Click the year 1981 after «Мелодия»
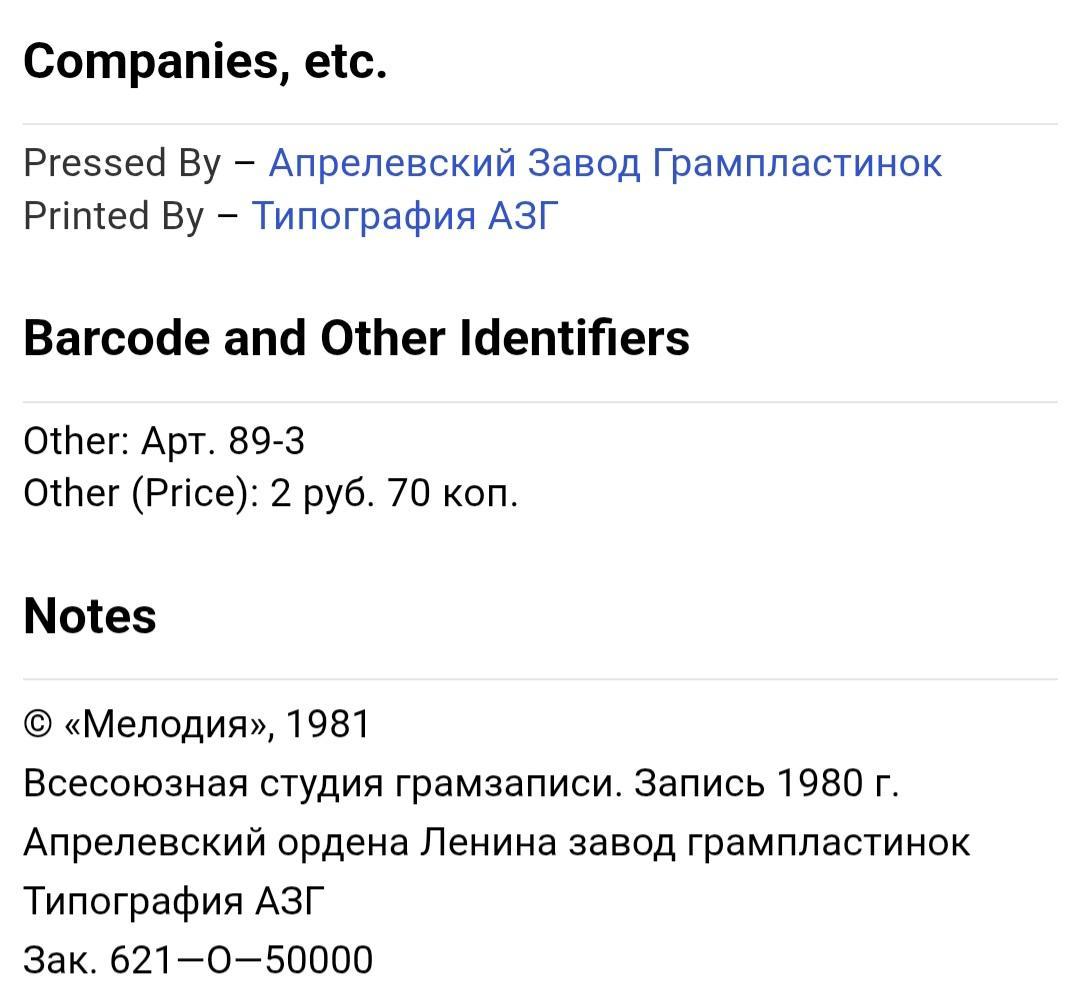1080x1000 pixels. tap(328, 724)
